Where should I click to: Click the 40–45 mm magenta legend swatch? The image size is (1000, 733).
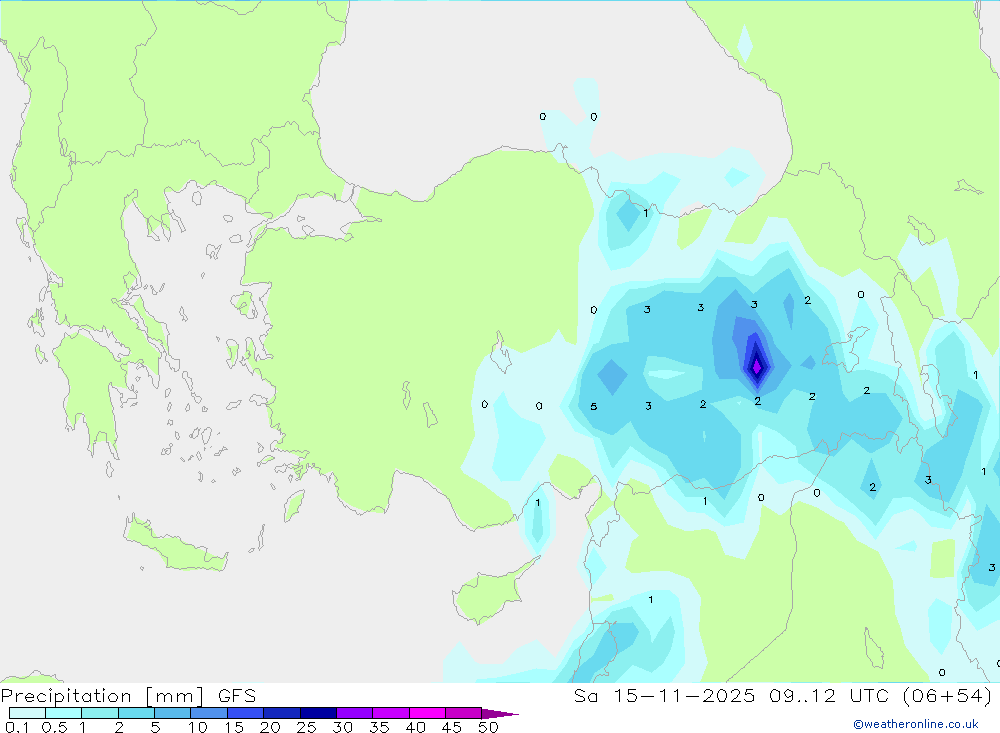pos(427,713)
